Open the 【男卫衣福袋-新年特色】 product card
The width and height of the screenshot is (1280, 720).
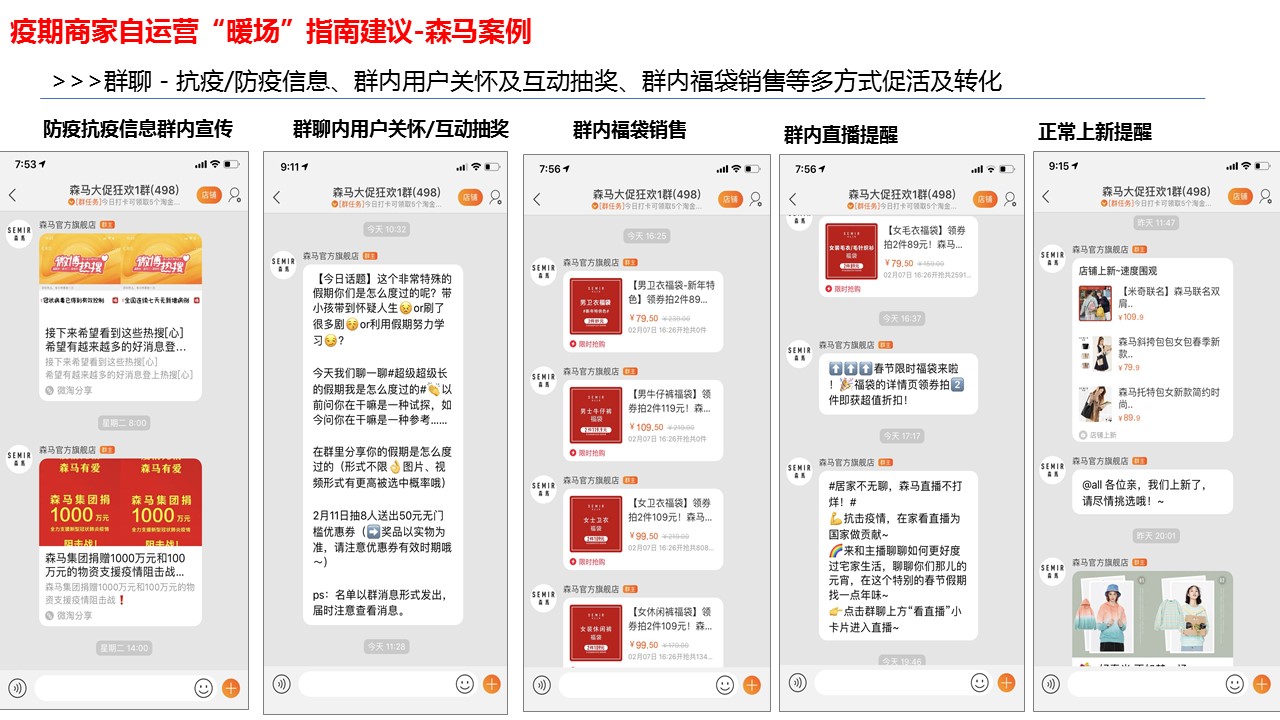(642, 311)
